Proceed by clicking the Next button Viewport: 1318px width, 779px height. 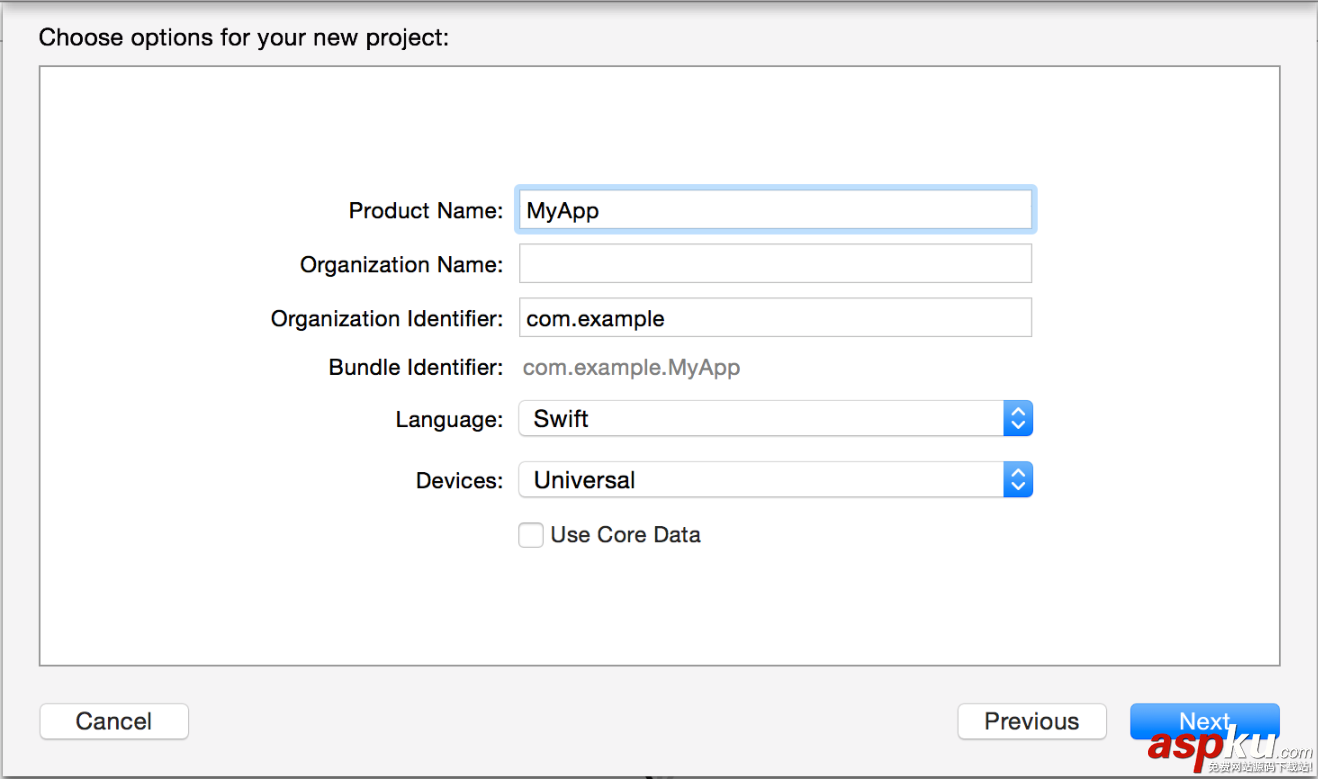1204,721
